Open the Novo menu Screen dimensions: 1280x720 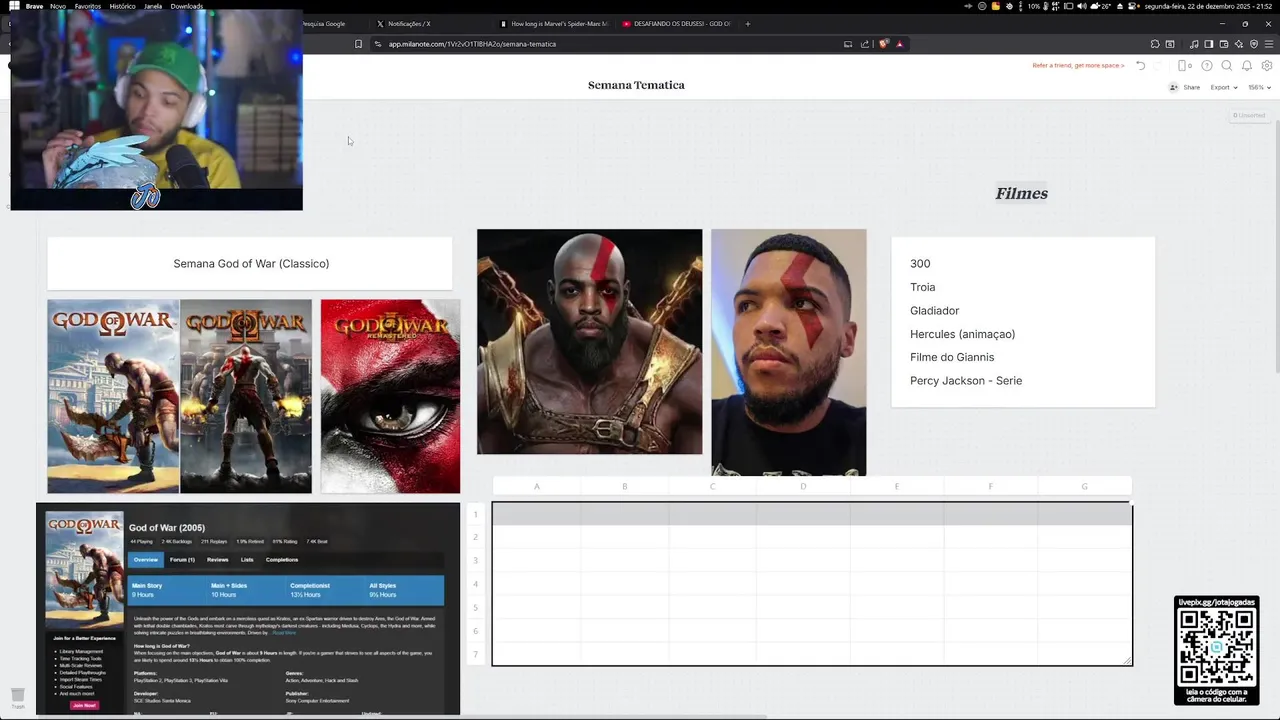58,6
